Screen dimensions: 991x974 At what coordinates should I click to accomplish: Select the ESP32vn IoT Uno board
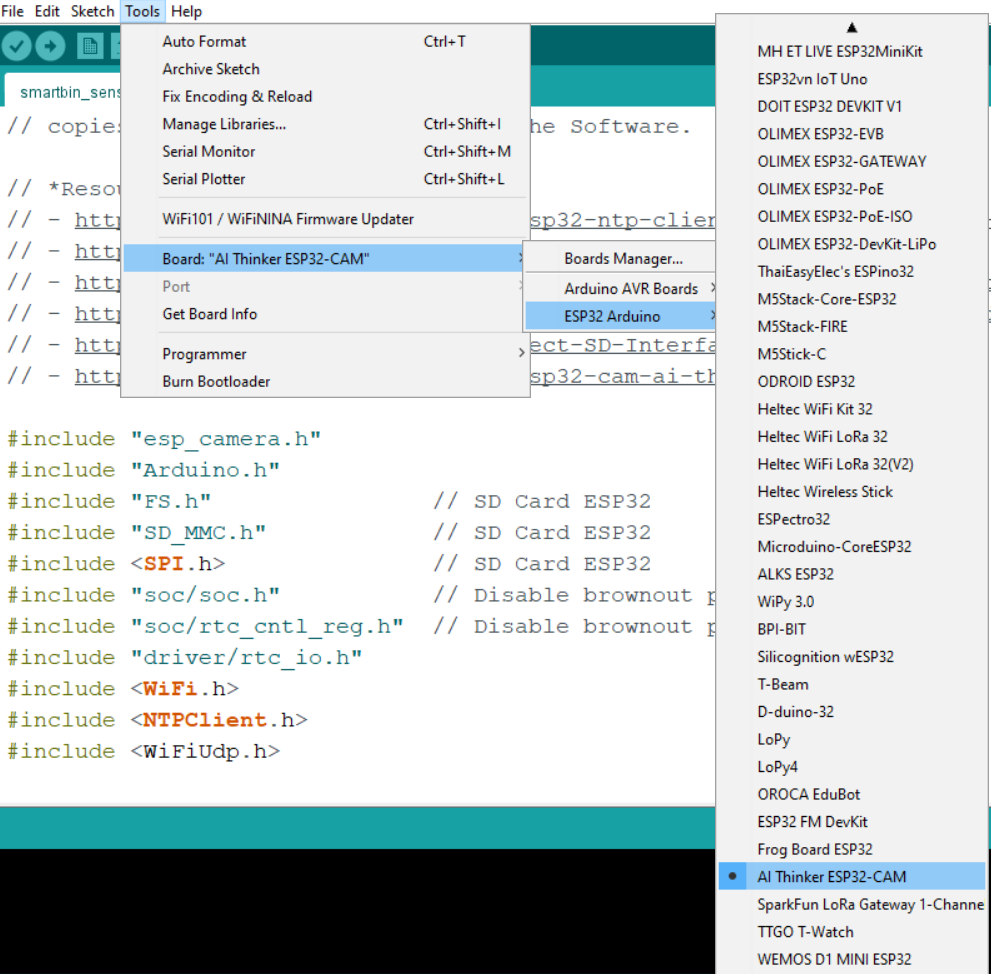[x=851, y=79]
